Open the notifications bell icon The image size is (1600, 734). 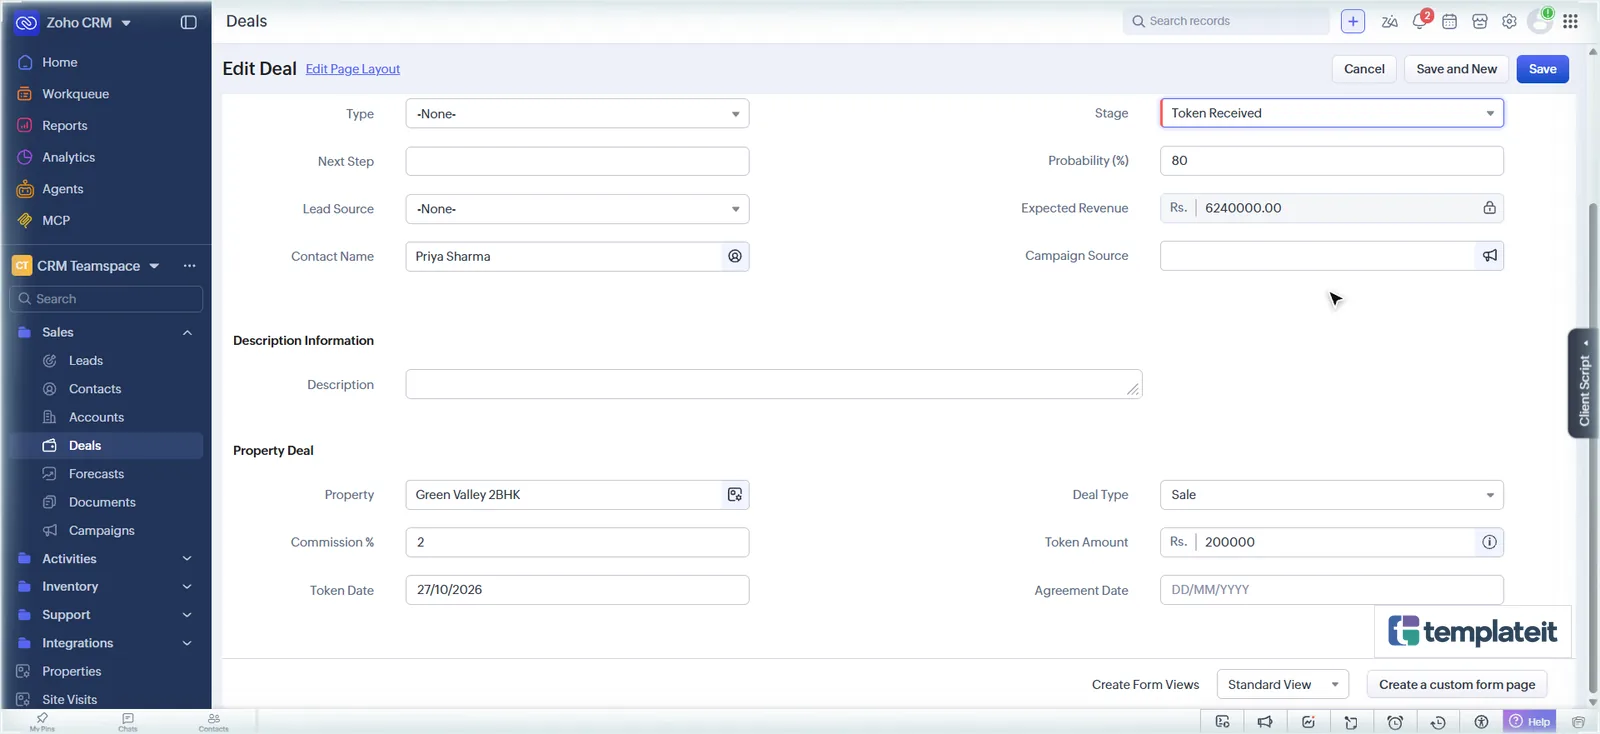click(x=1420, y=21)
